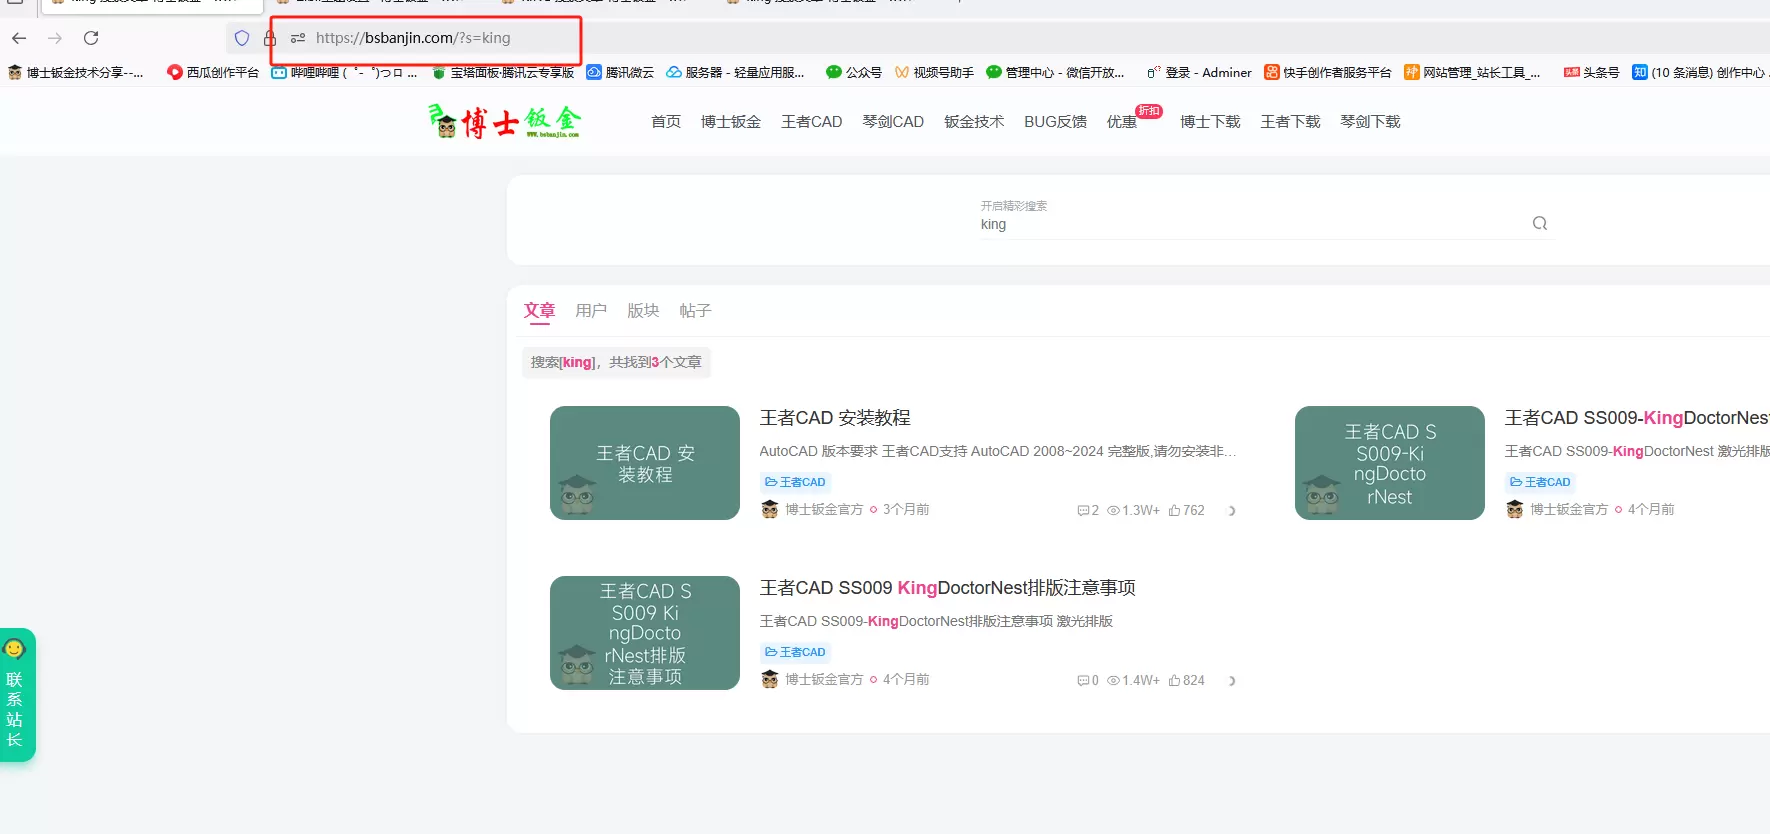Image resolution: width=1770 pixels, height=834 pixels.
Task: Open bookmark 博士钣金技术分享
Action: click(x=76, y=72)
